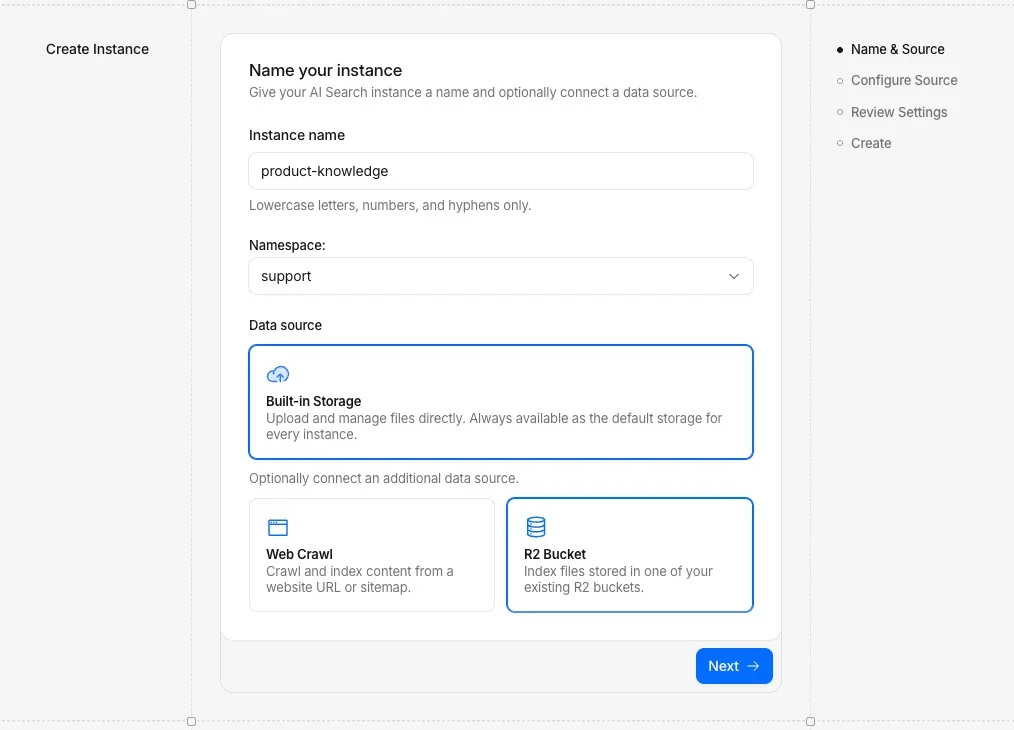Navigate to the Configure Source step
Screen dimensions: 1014x730
904,80
